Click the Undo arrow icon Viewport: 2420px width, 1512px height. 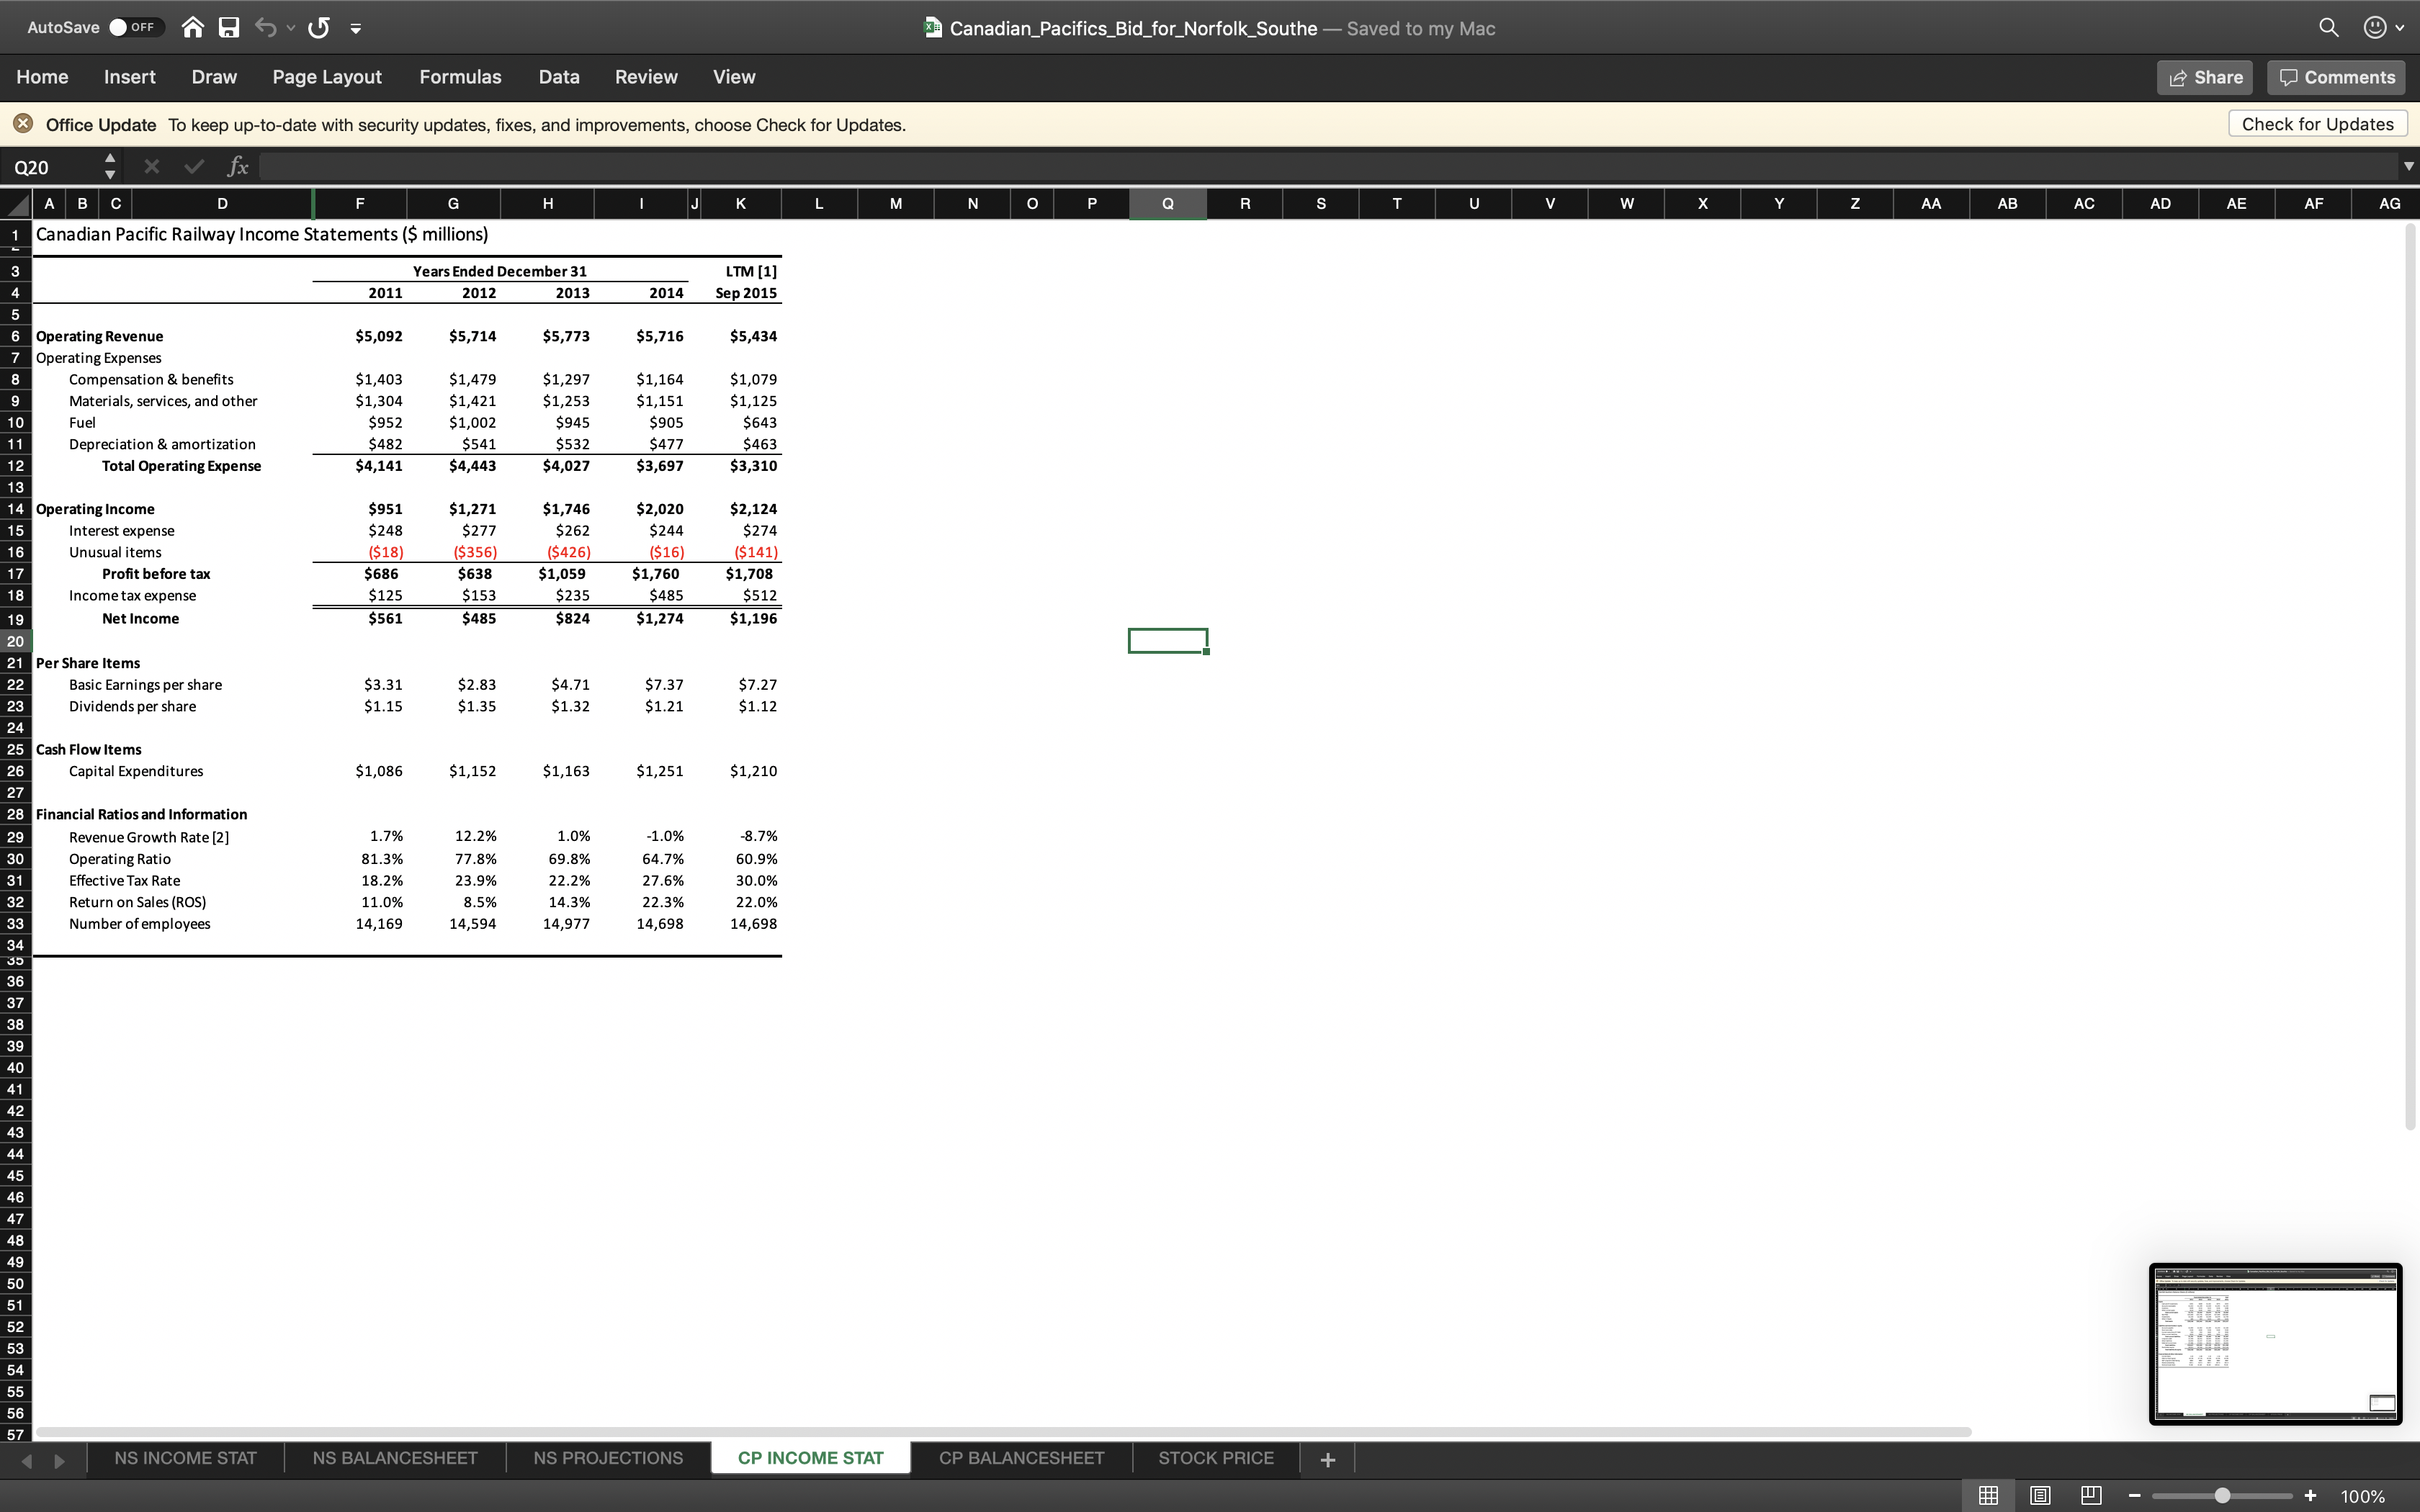click(265, 27)
